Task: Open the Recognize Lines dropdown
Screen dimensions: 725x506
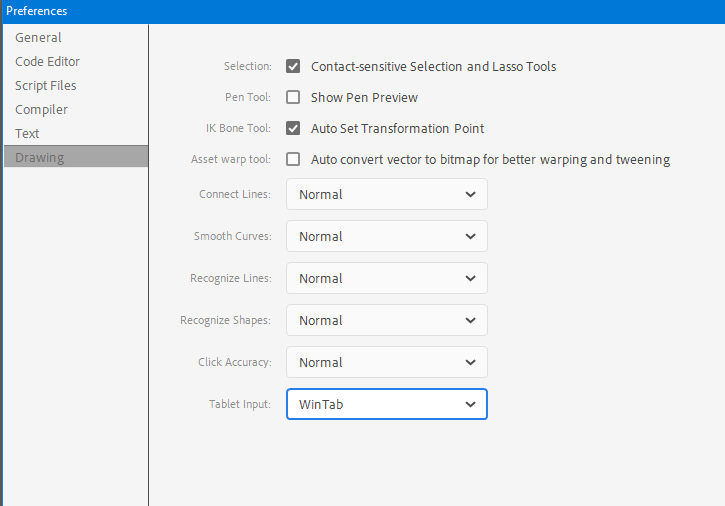Action: tap(386, 279)
